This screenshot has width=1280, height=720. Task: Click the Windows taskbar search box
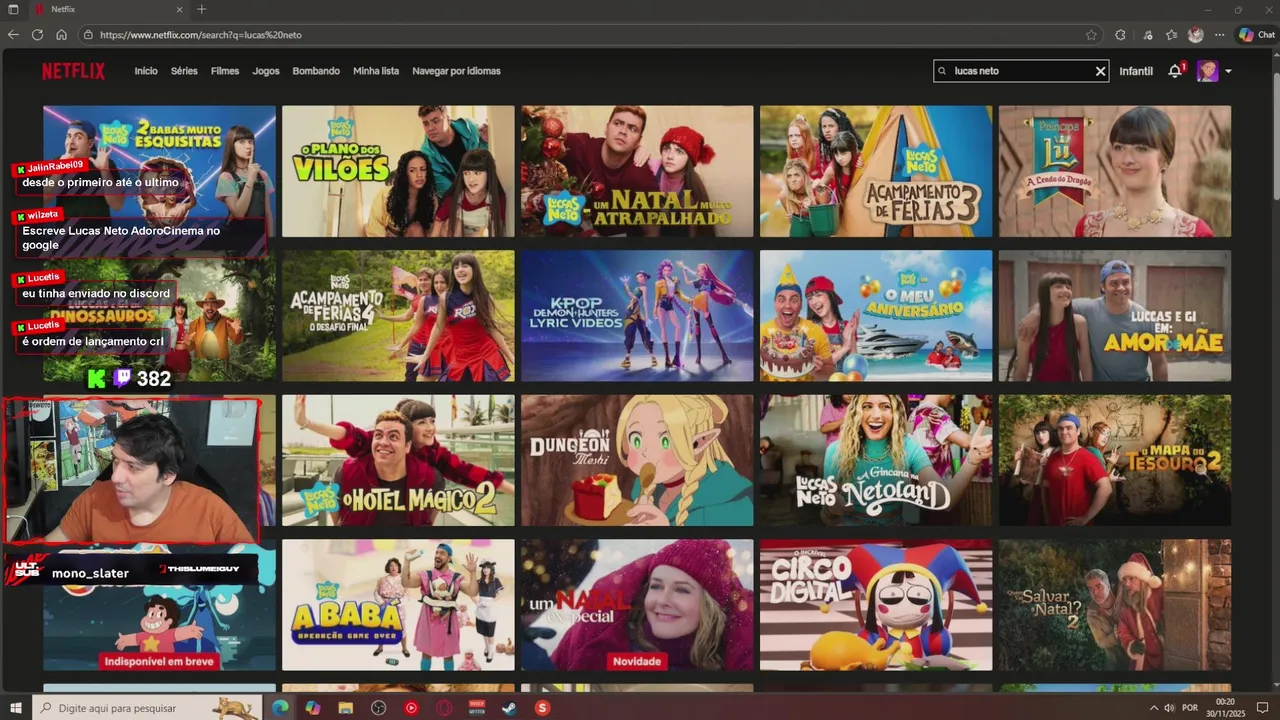pos(146,708)
